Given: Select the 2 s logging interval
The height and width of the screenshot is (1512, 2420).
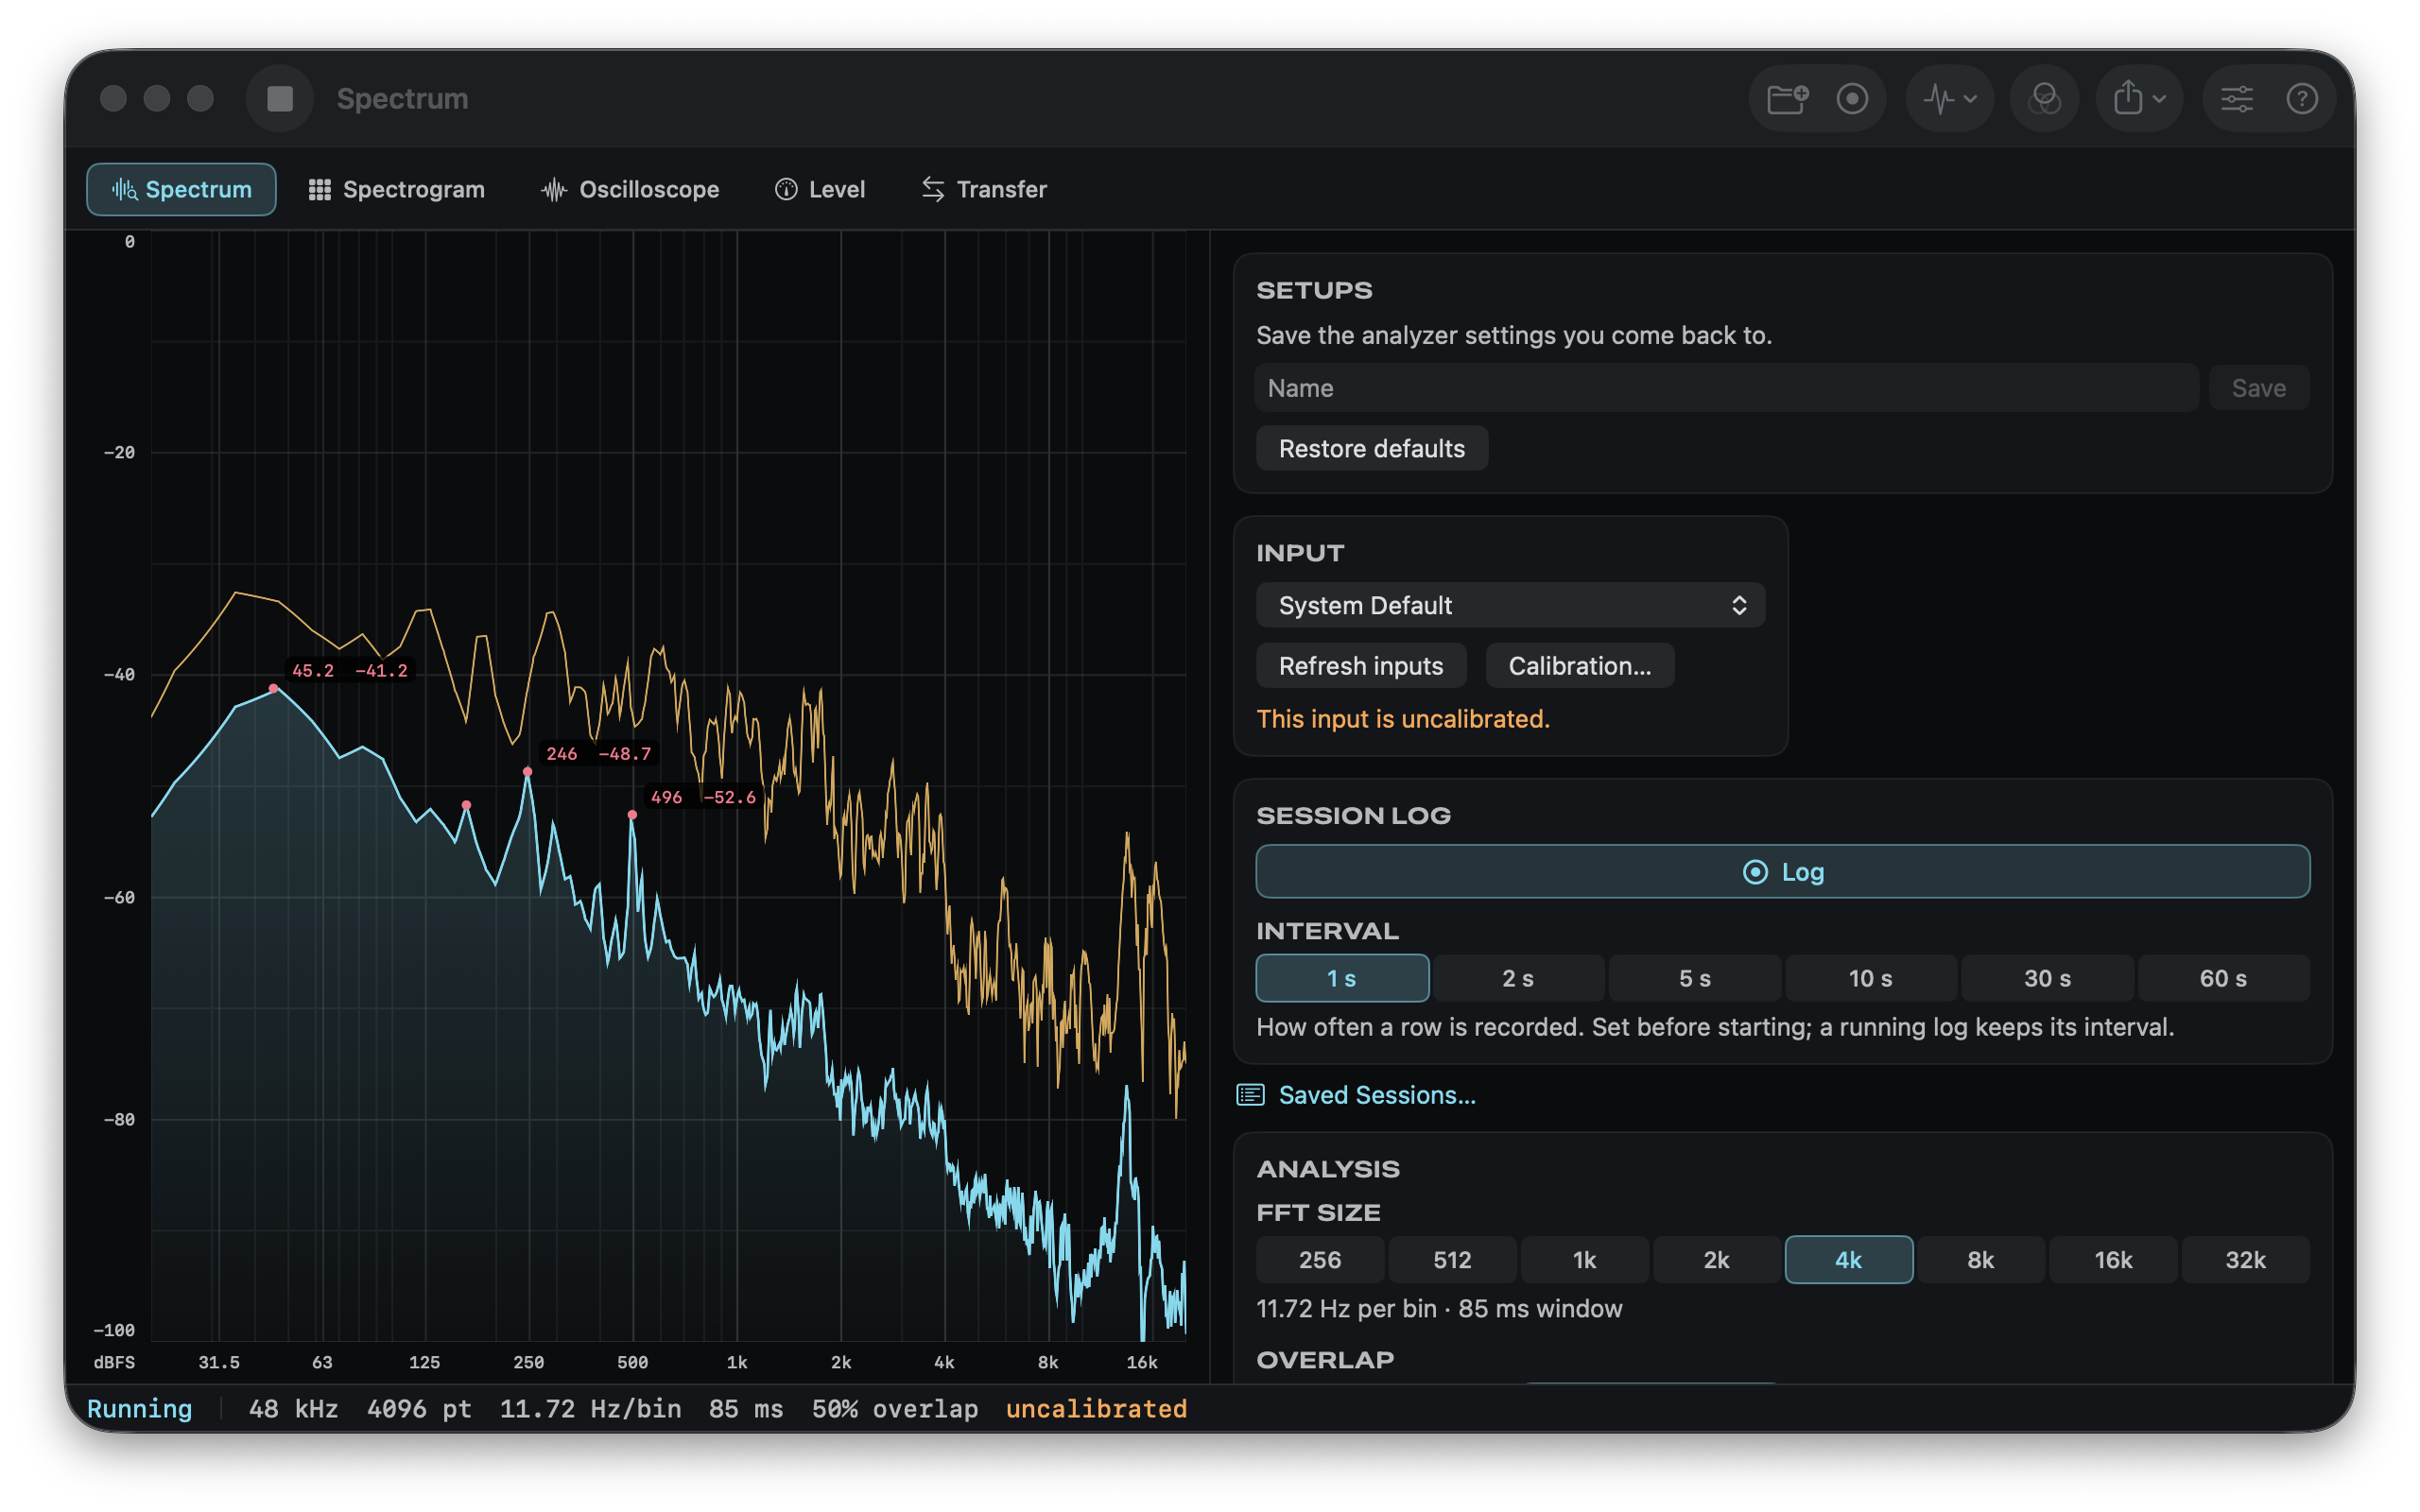Looking at the screenshot, I should click(1518, 978).
